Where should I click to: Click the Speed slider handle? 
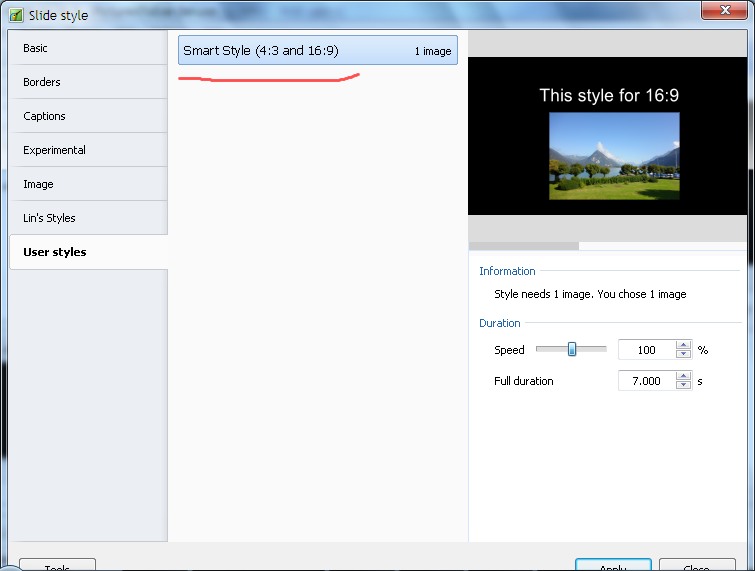coord(572,349)
